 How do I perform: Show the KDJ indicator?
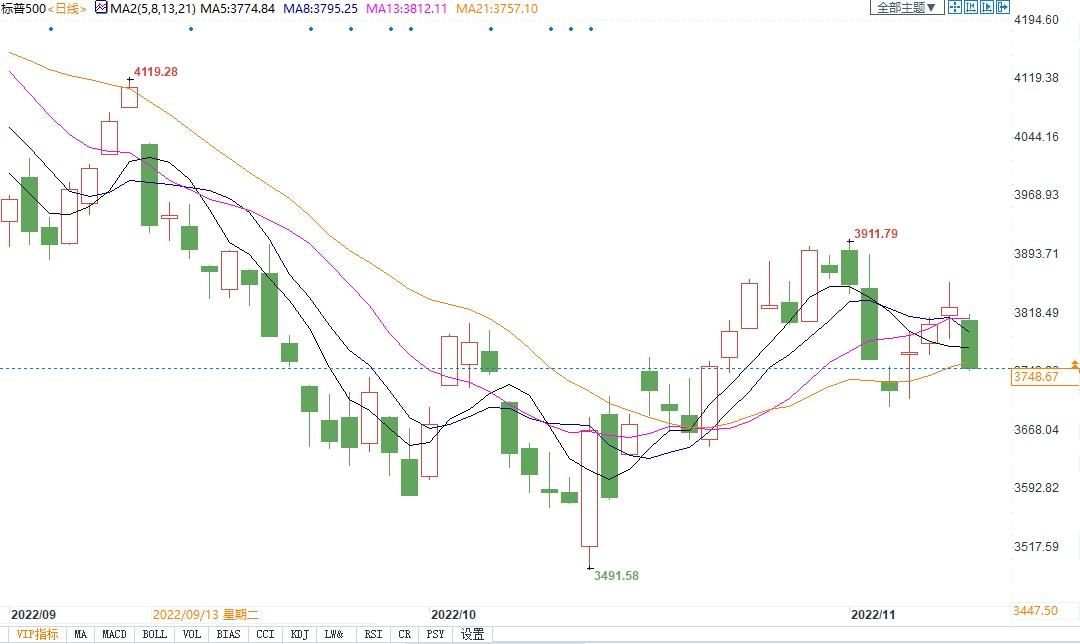pyautogui.click(x=299, y=634)
